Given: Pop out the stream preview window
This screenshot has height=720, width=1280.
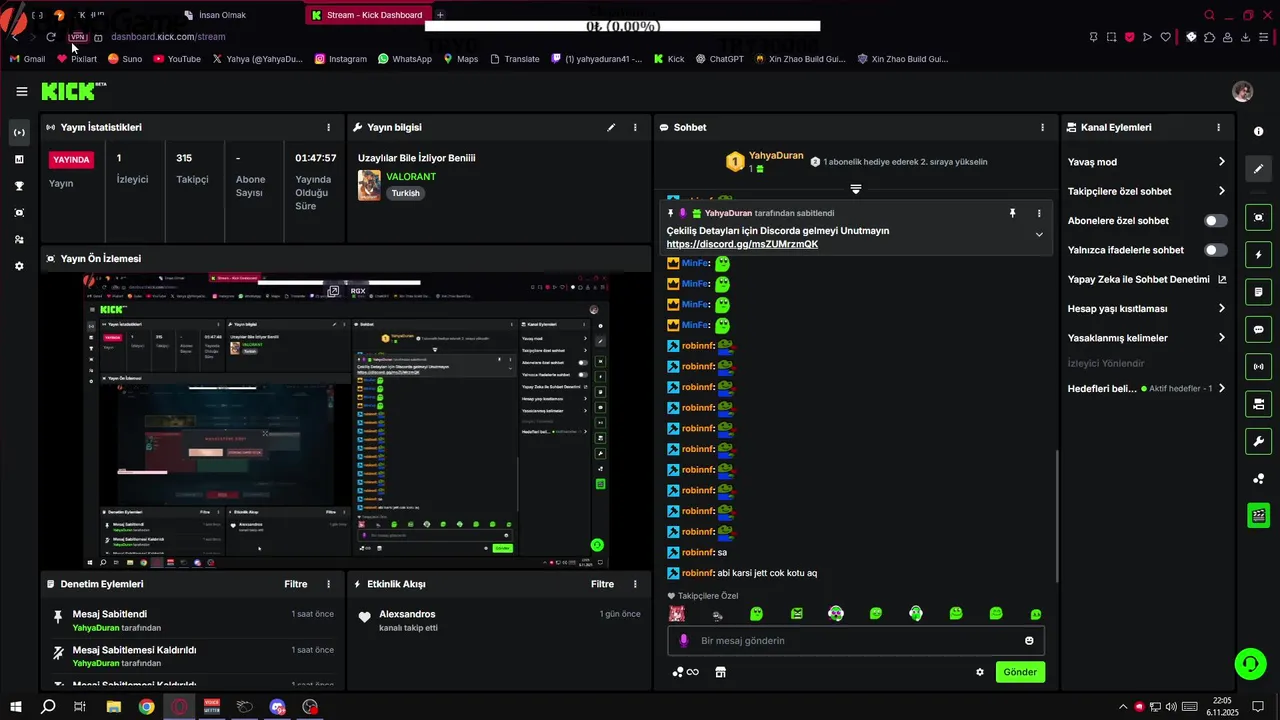Looking at the screenshot, I should point(334,291).
